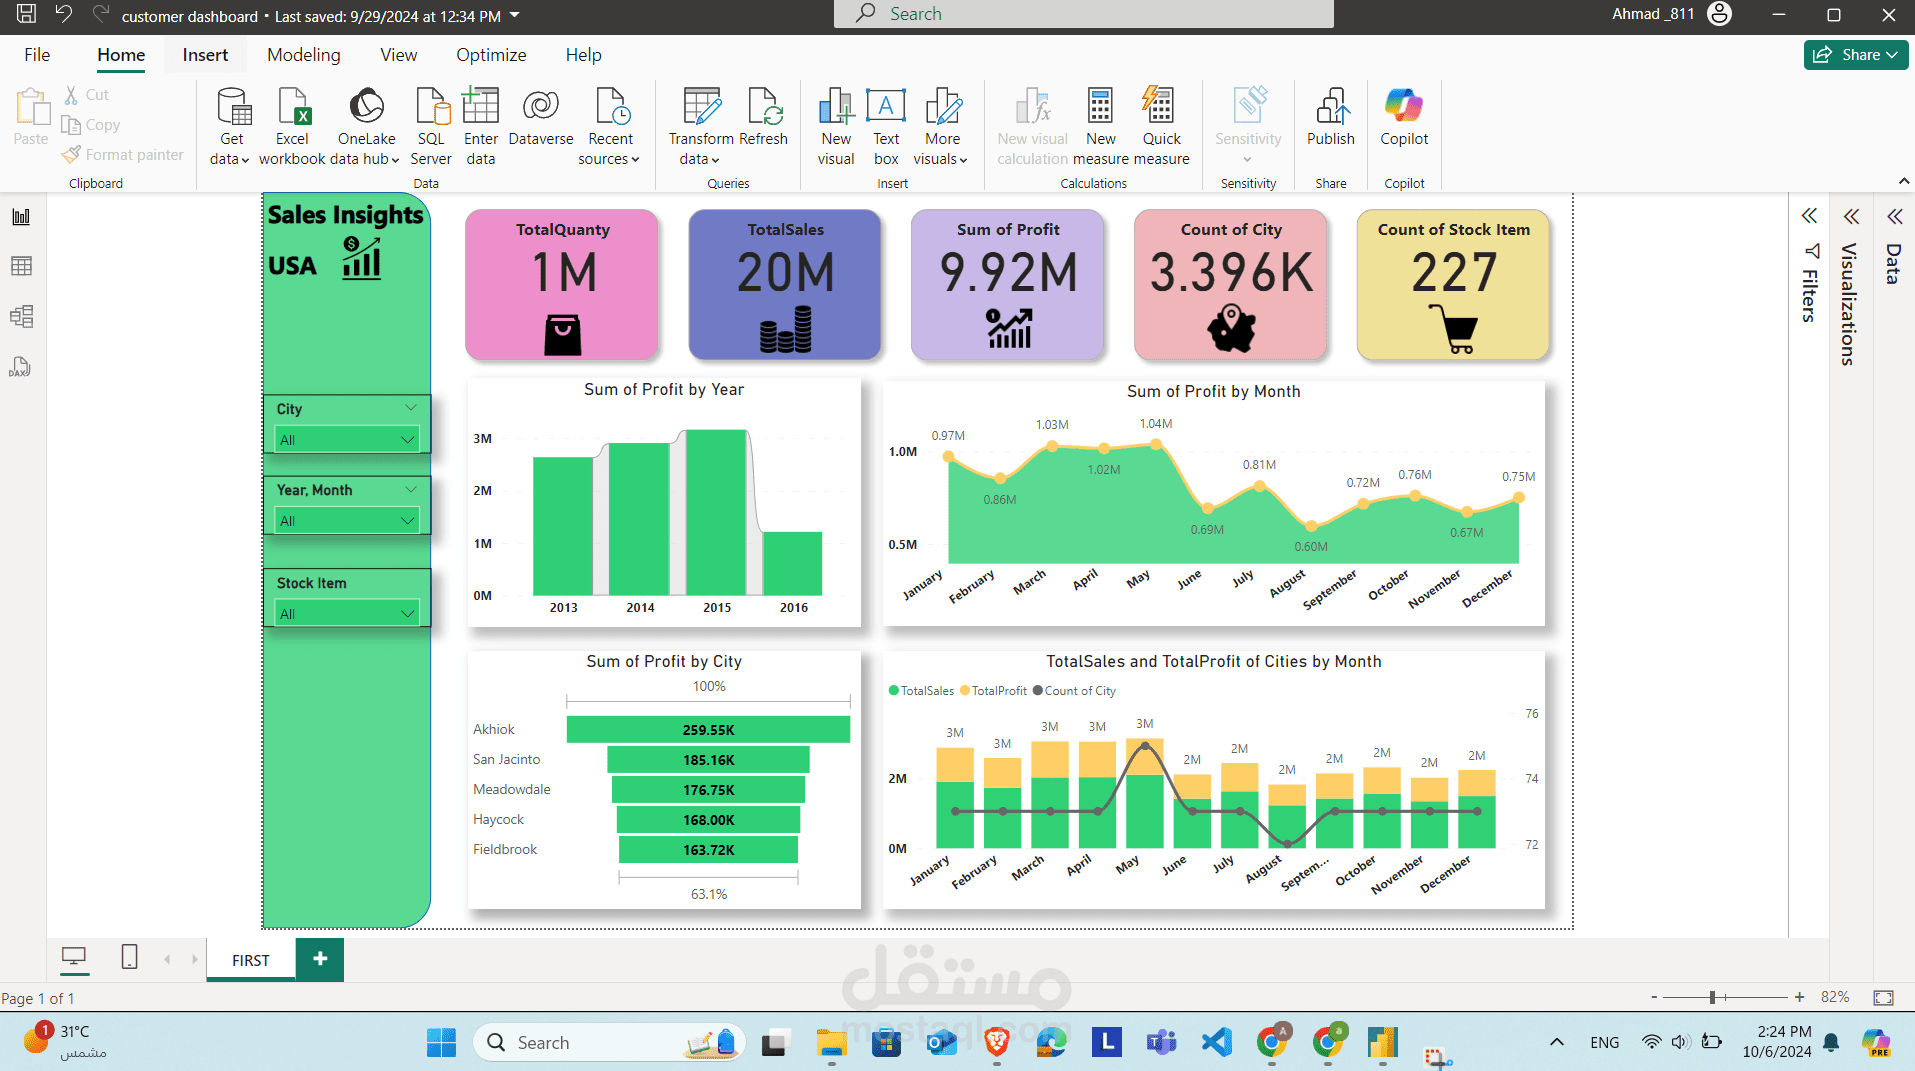Click Cut in Clipboard group

tap(87, 95)
